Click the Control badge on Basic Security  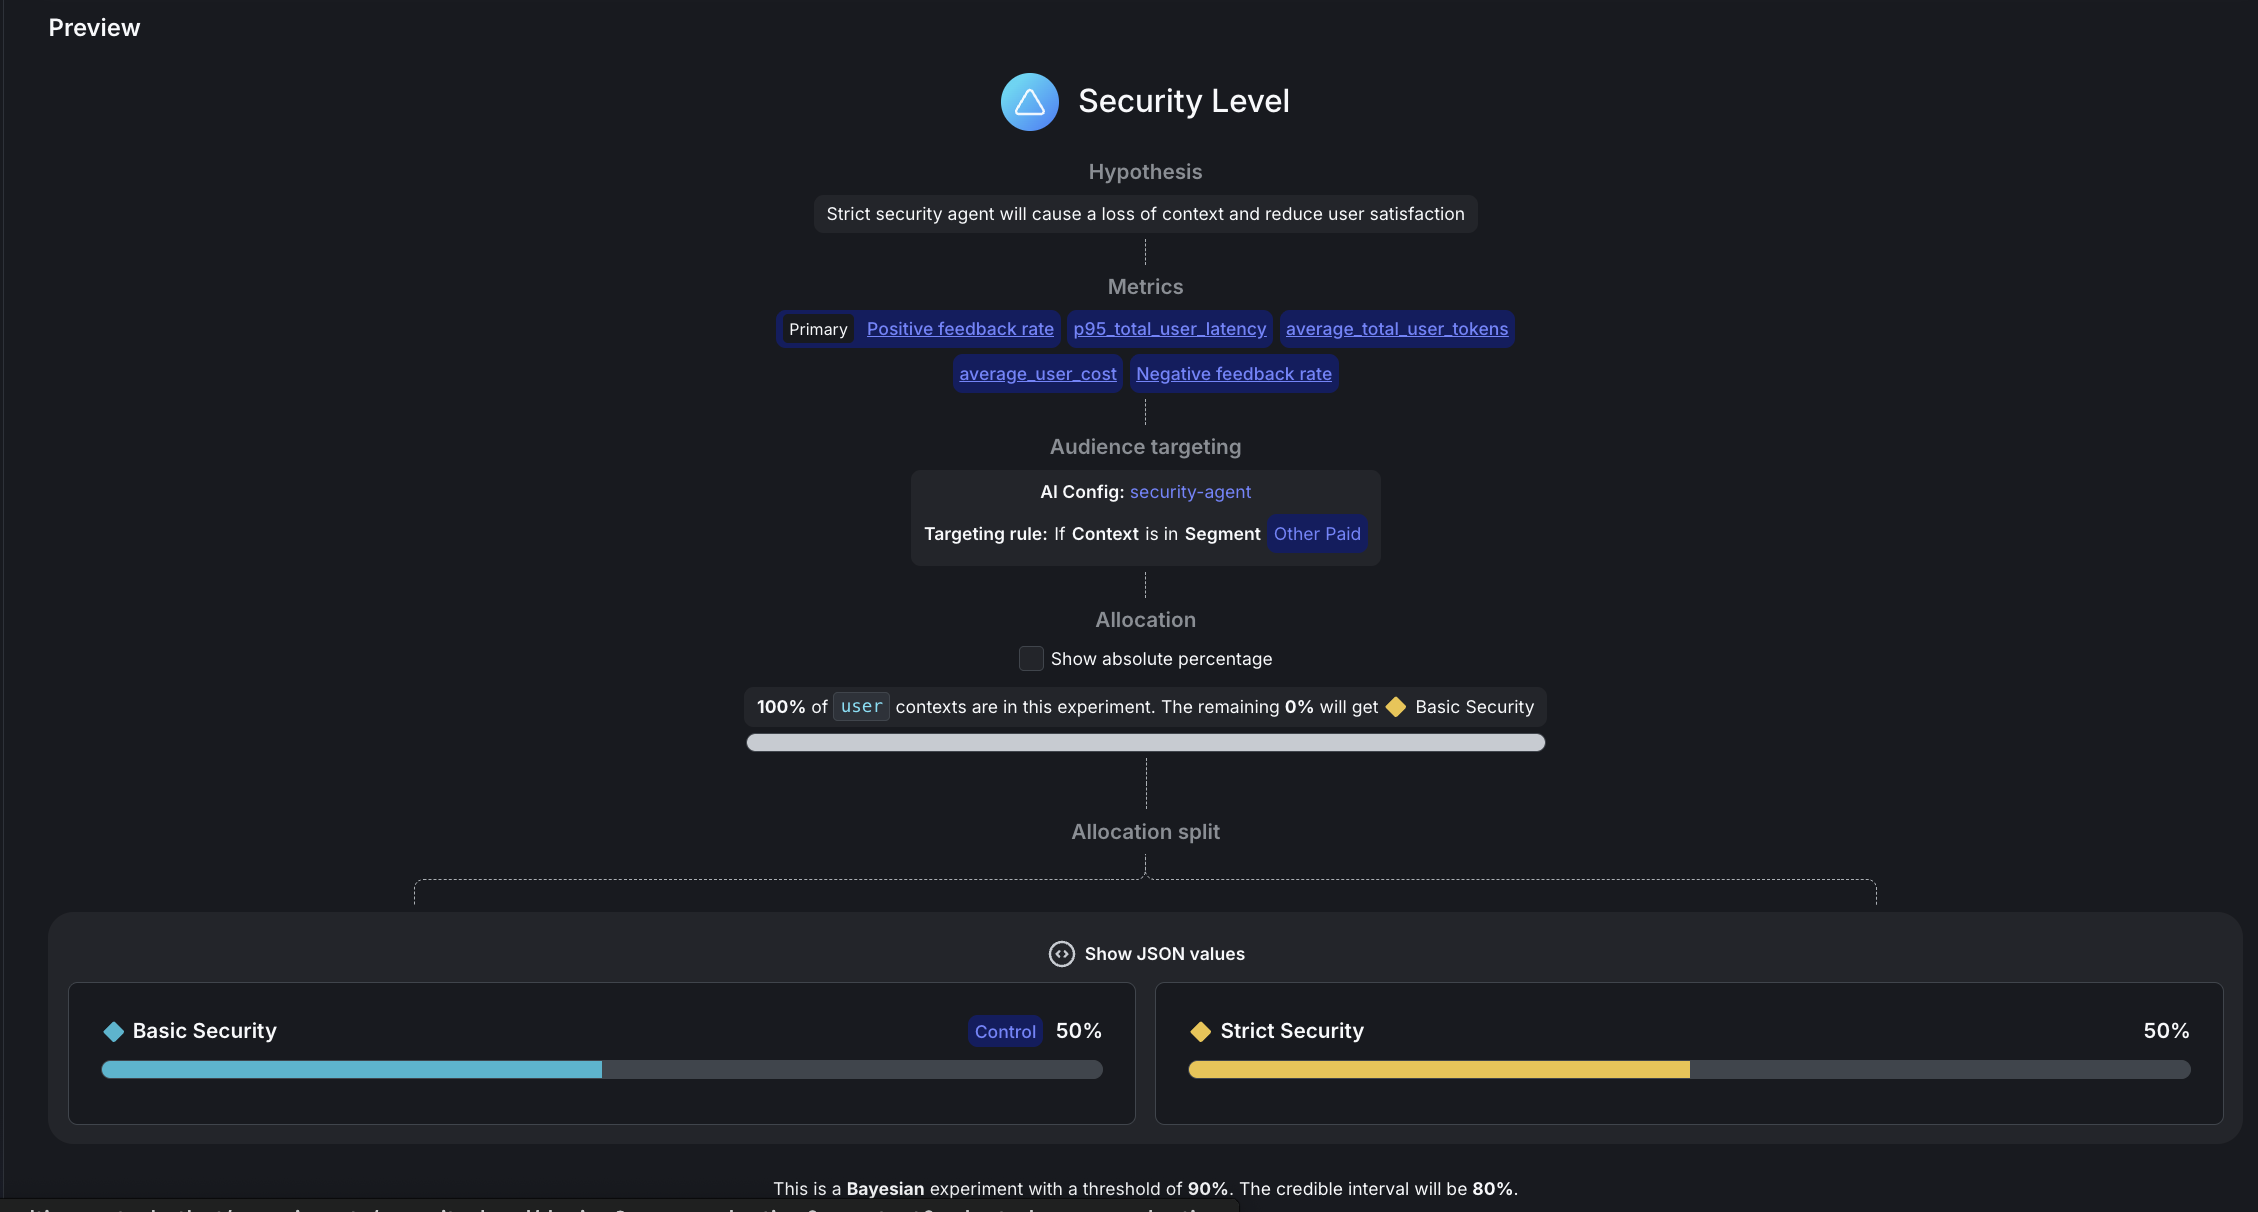coord(1004,1031)
